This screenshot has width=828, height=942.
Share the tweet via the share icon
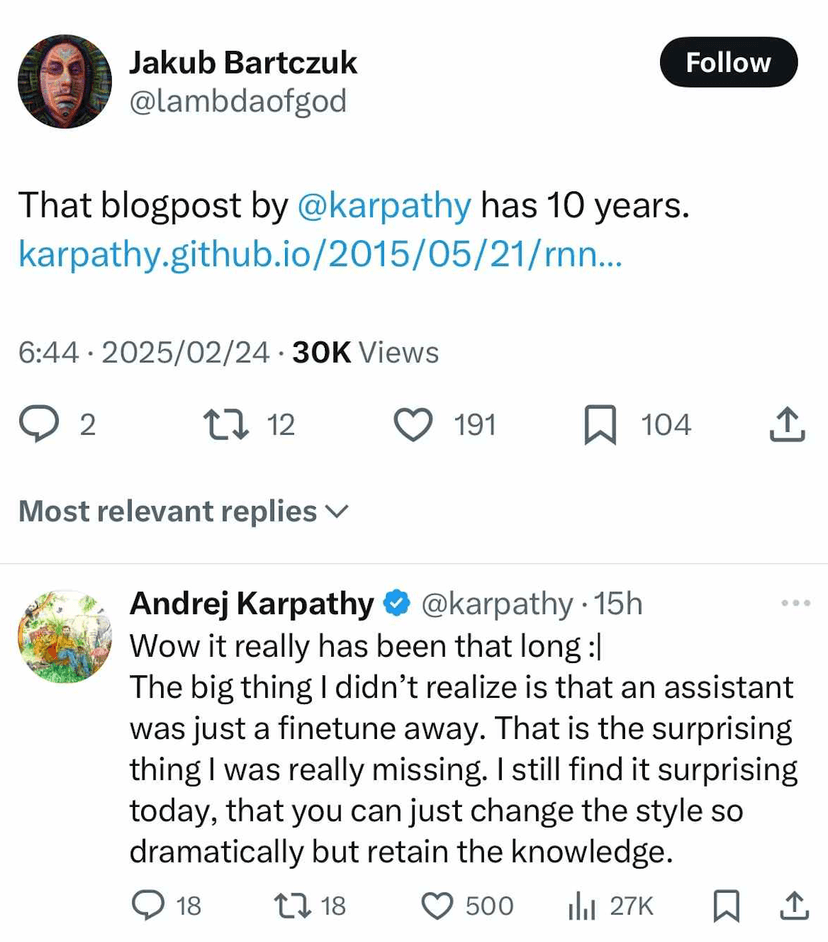786,424
